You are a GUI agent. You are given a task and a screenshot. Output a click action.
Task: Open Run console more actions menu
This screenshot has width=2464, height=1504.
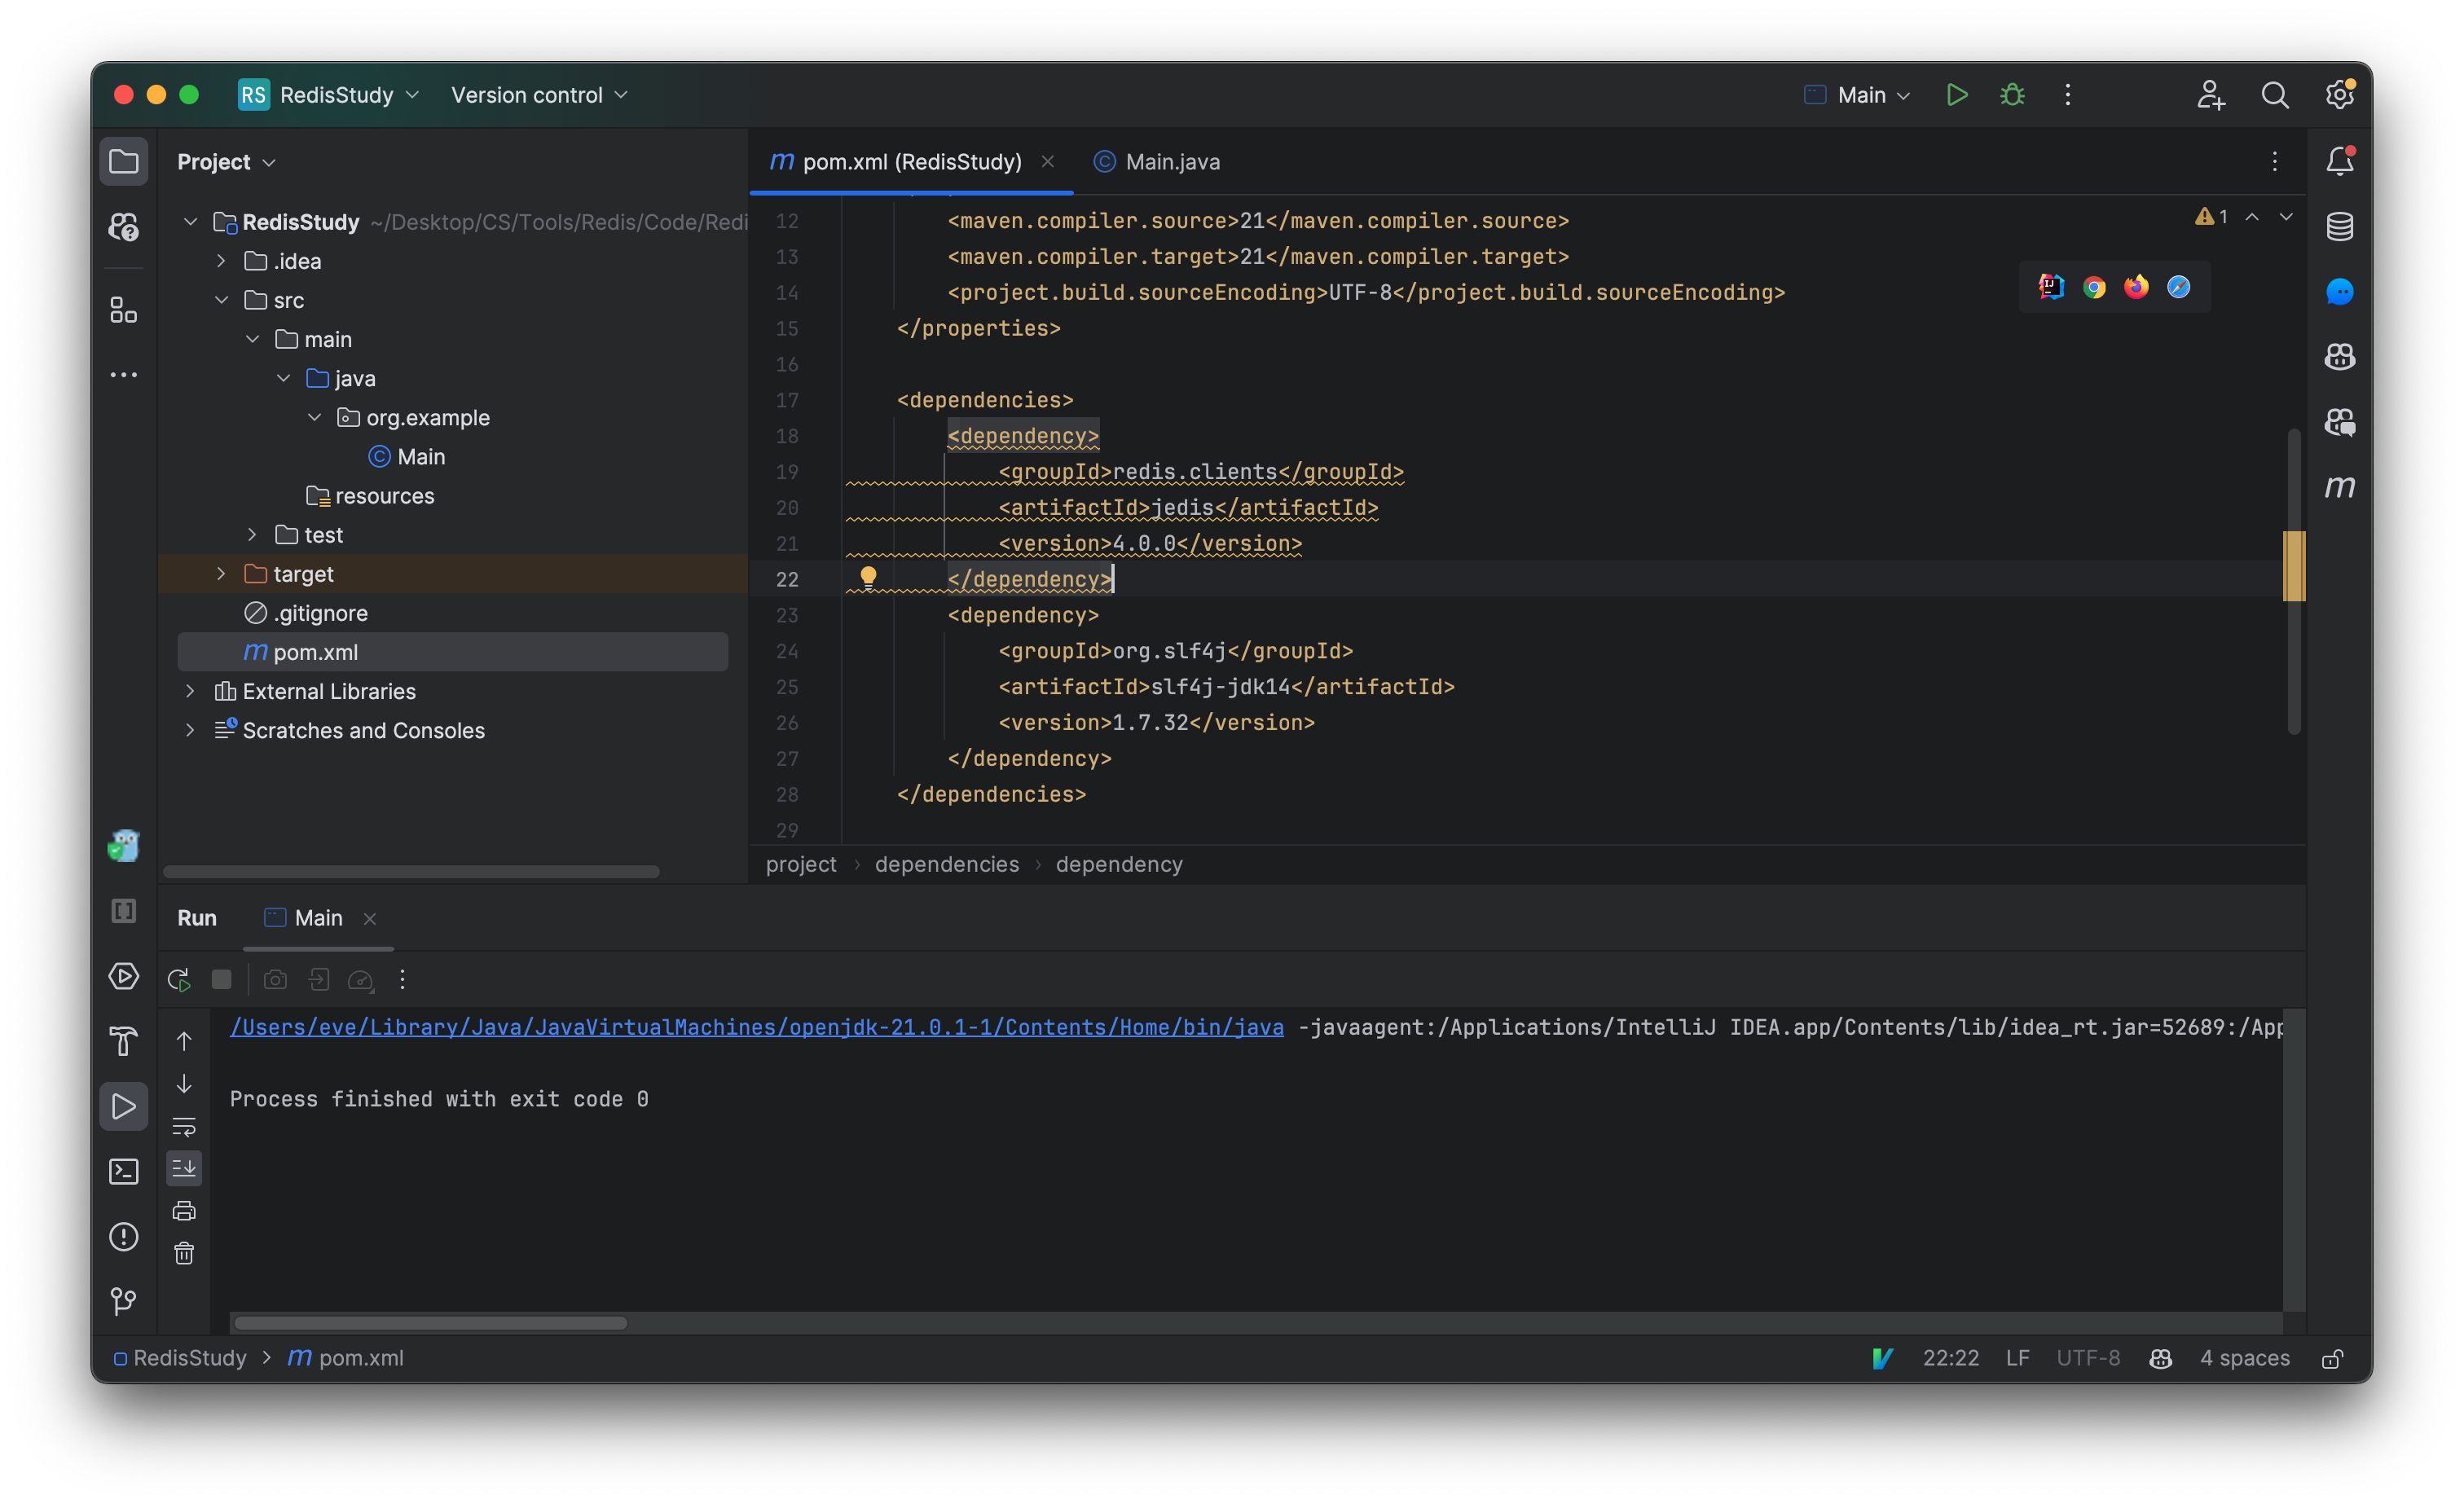tap(402, 980)
